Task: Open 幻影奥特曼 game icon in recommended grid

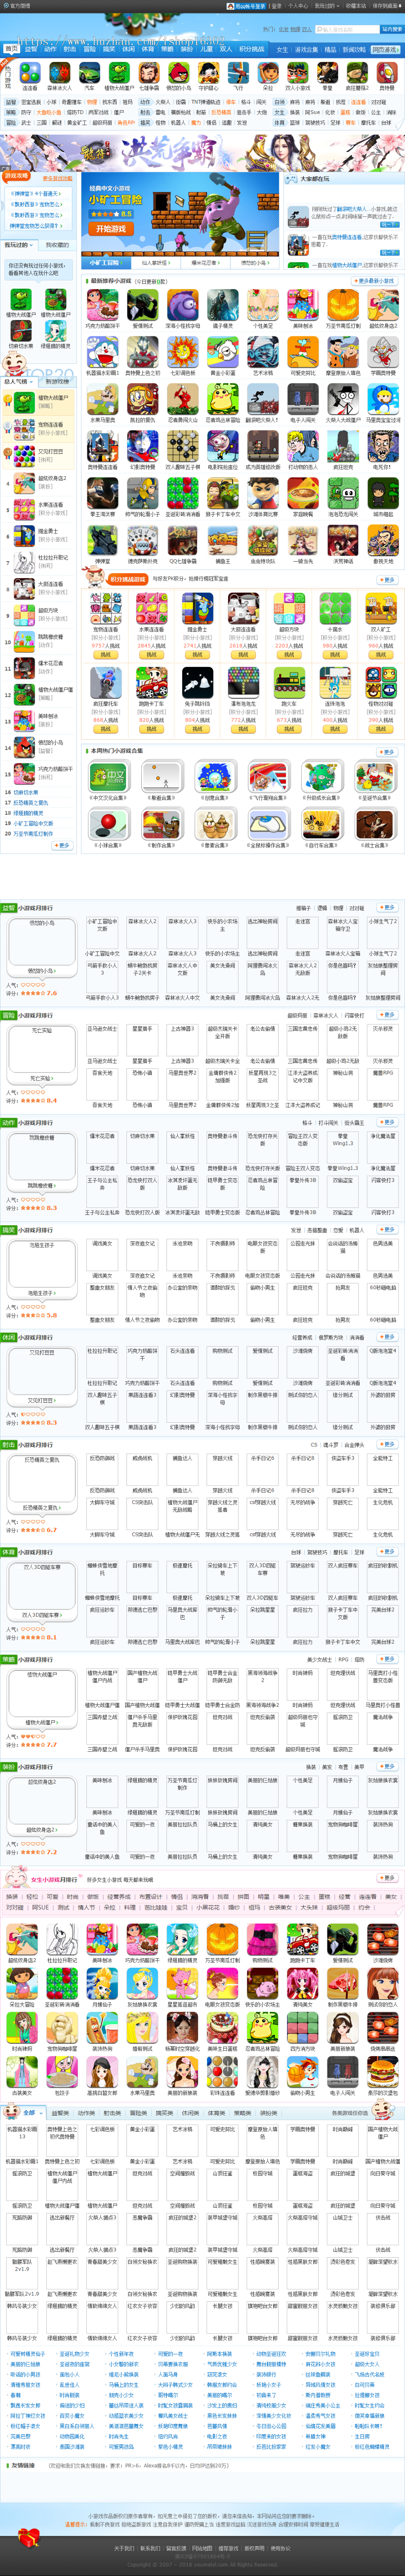Action: pyautogui.click(x=142, y=445)
